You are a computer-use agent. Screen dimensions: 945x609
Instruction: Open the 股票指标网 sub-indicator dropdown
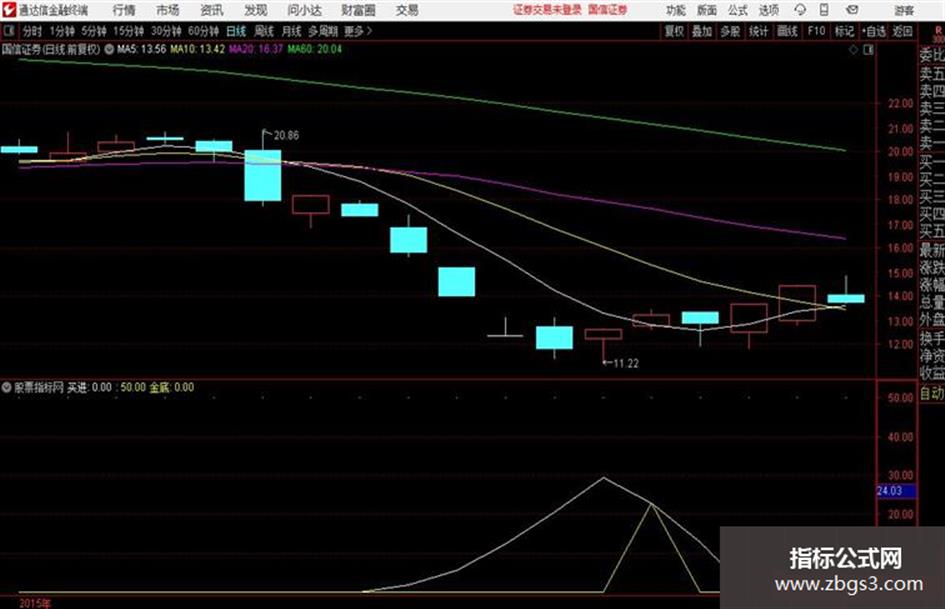click(x=7, y=388)
